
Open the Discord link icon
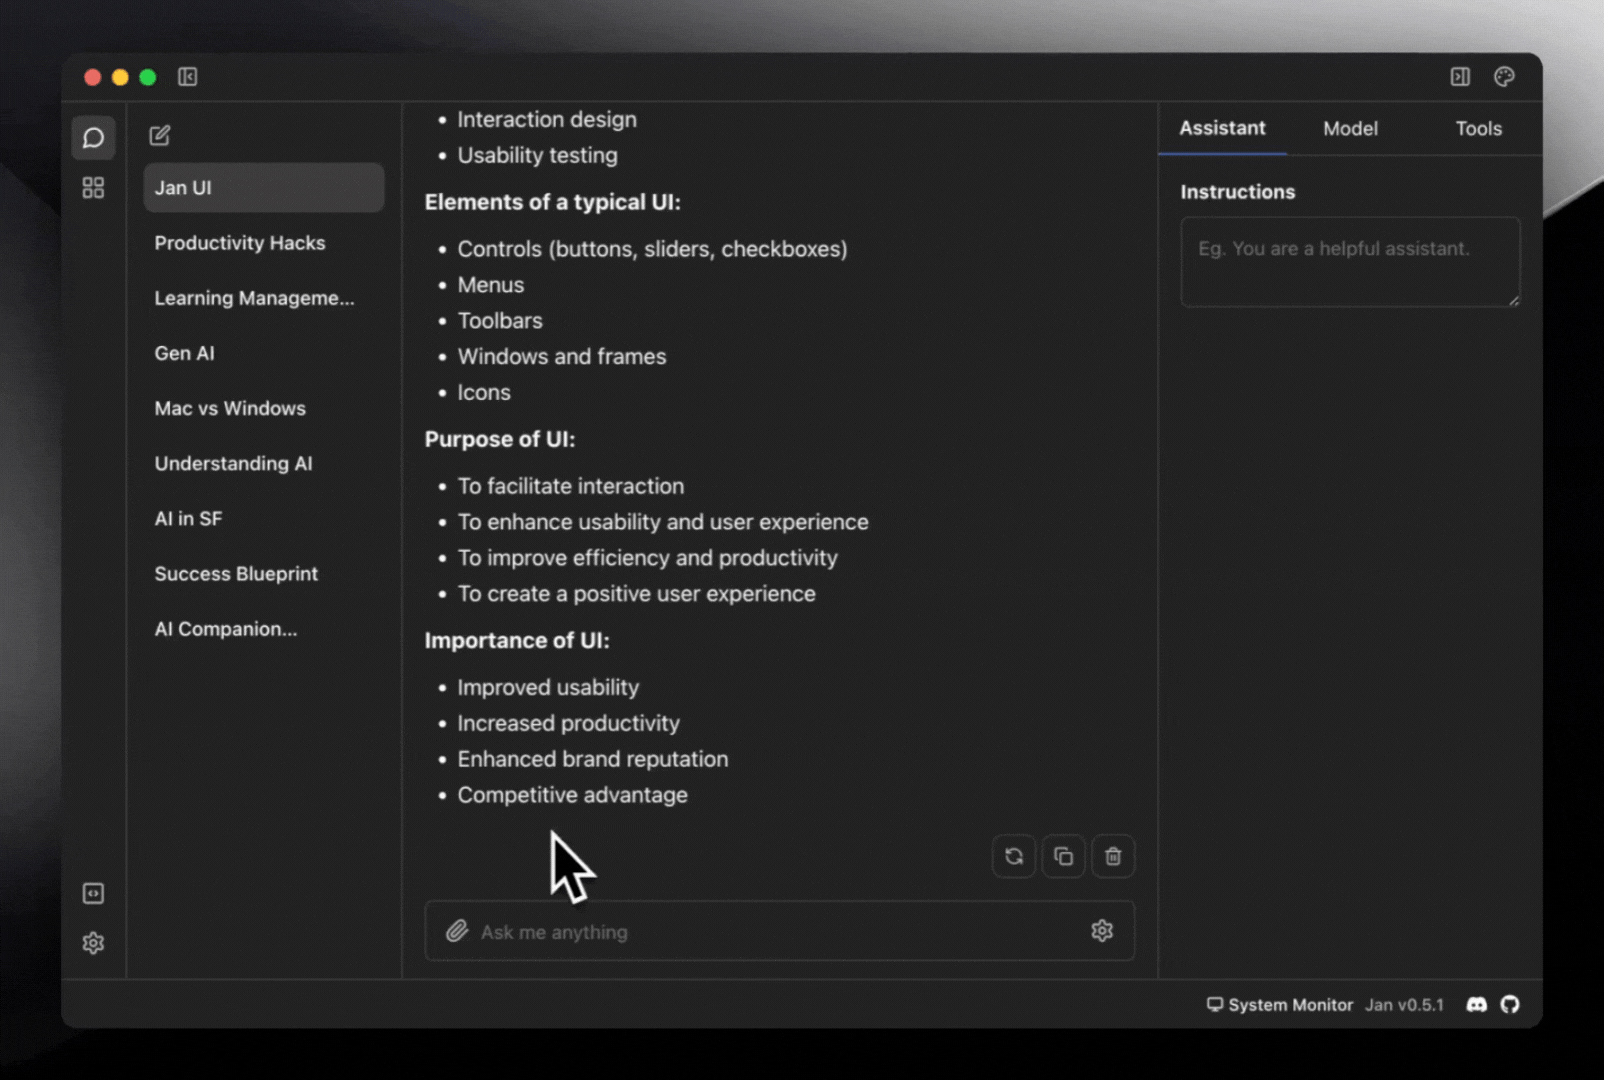pyautogui.click(x=1476, y=1005)
